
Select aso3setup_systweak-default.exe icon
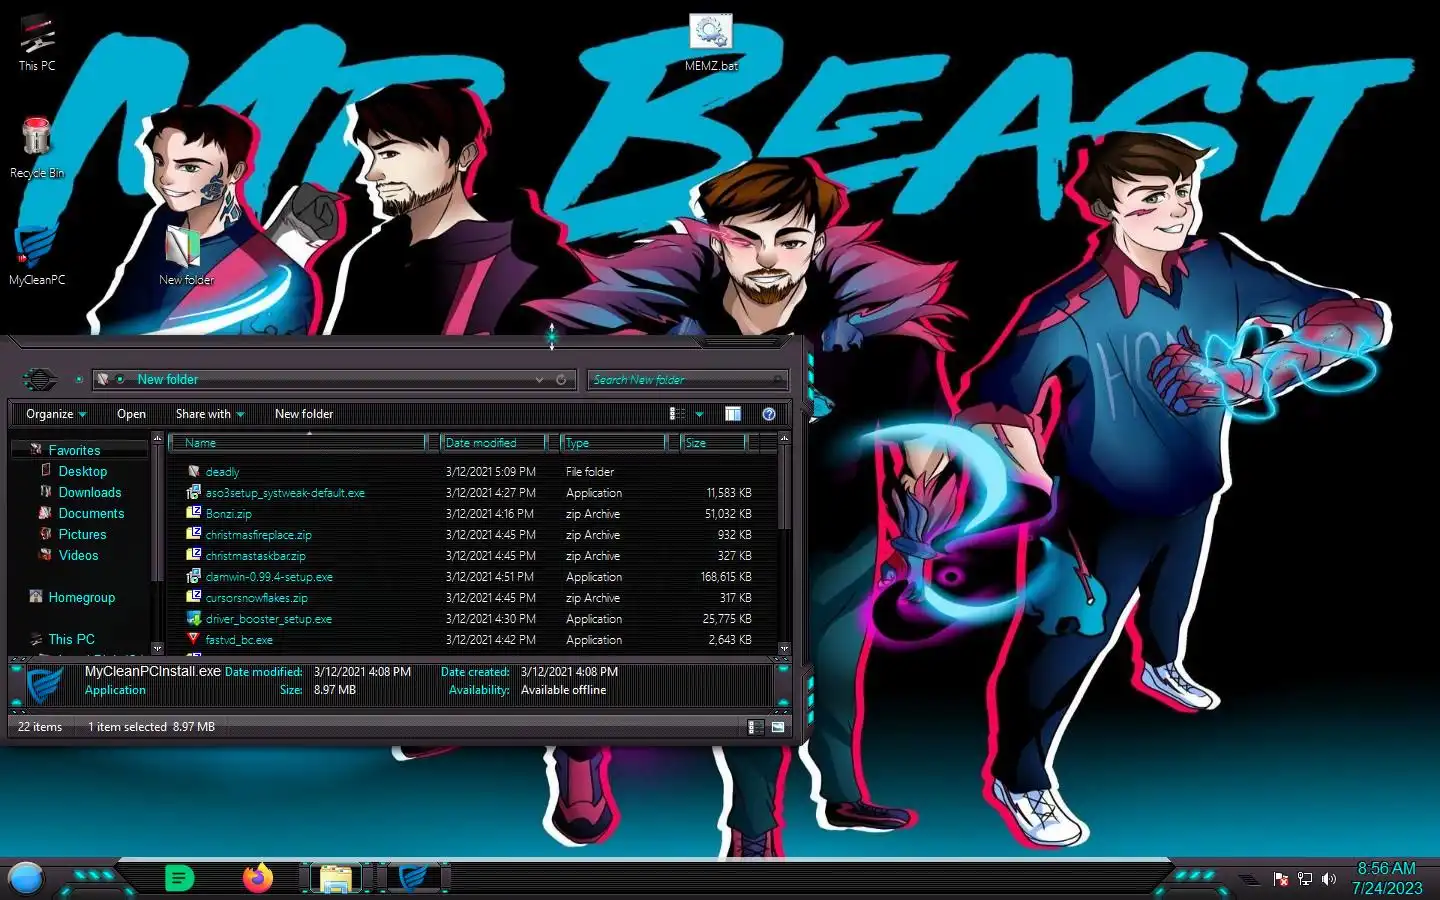[194, 492]
